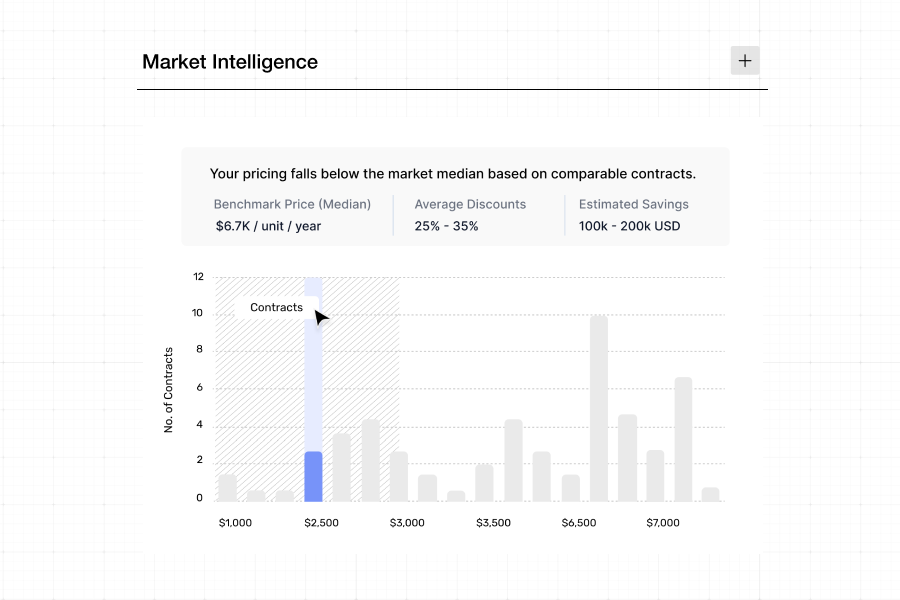Click the Contracts tooltip label
The height and width of the screenshot is (600, 900).
pos(276,307)
